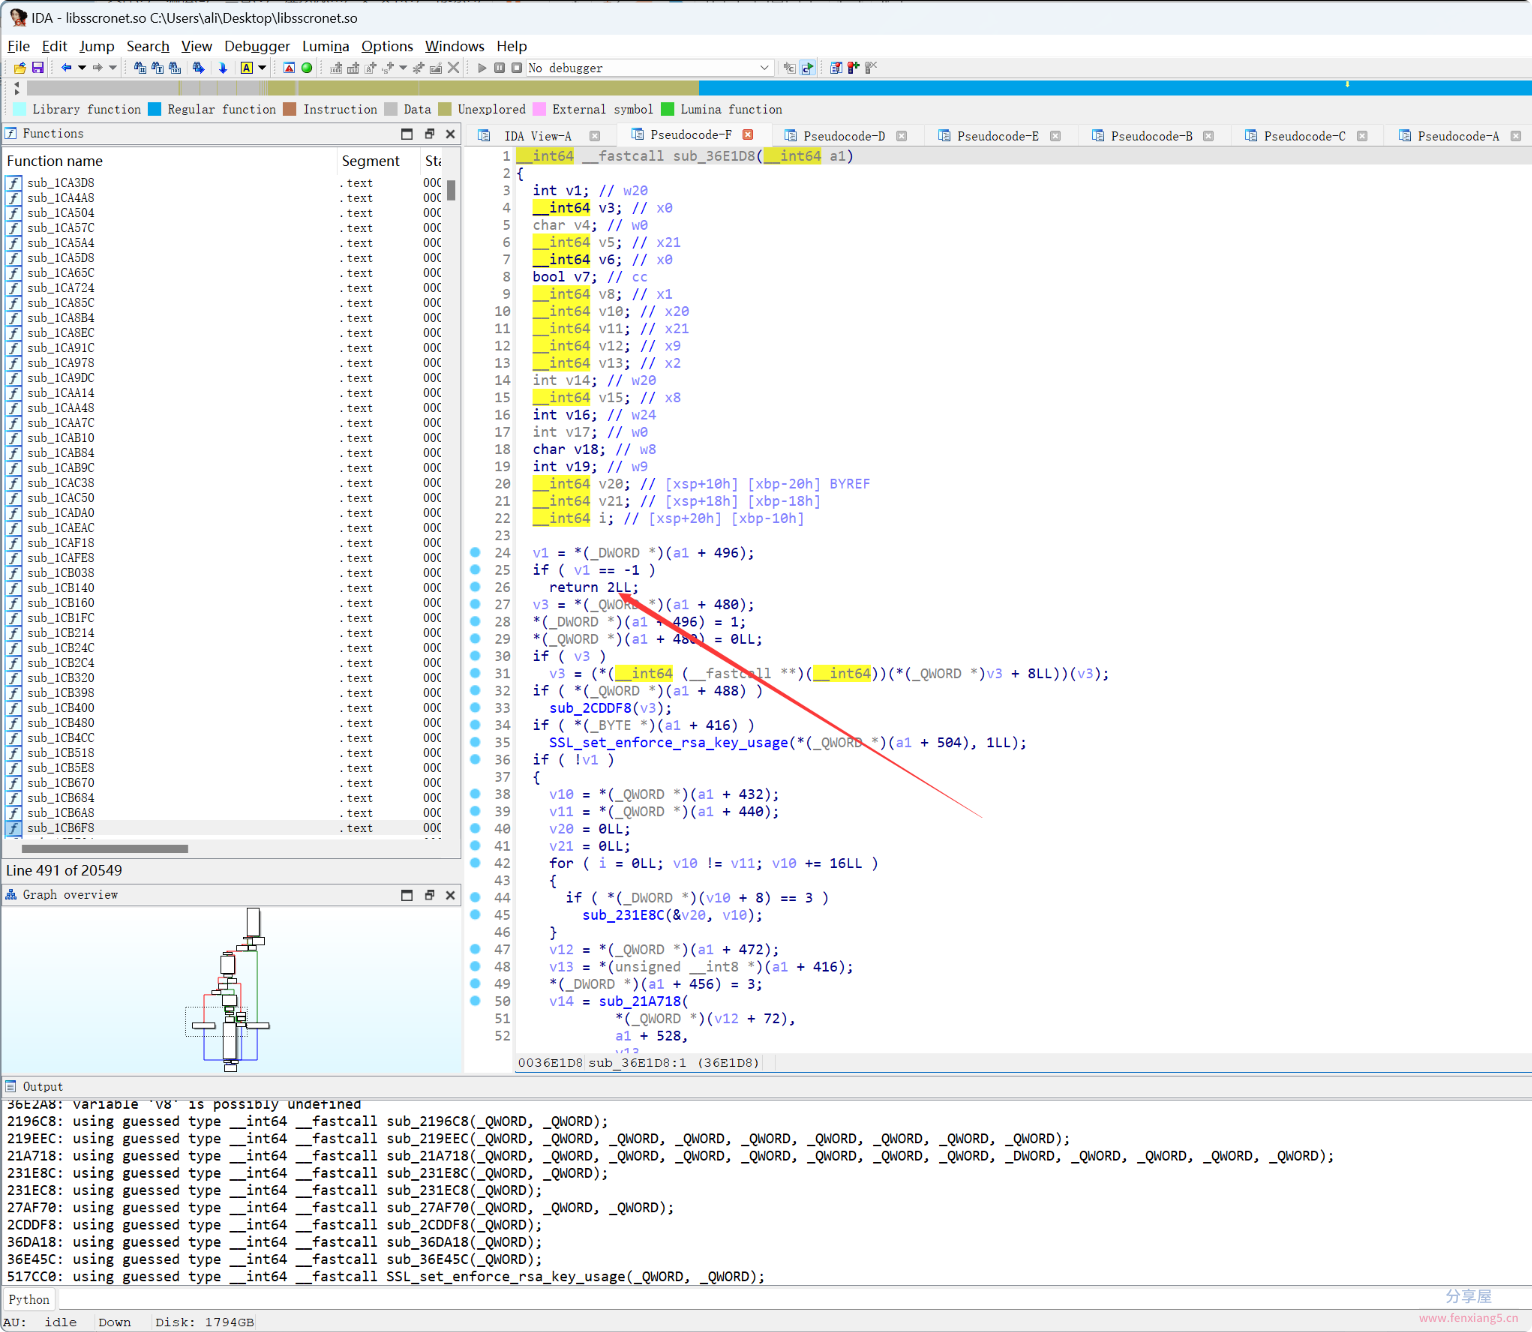Image resolution: width=1532 pixels, height=1332 pixels.
Task: Close the IDA View-A tab
Action: pyautogui.click(x=595, y=136)
